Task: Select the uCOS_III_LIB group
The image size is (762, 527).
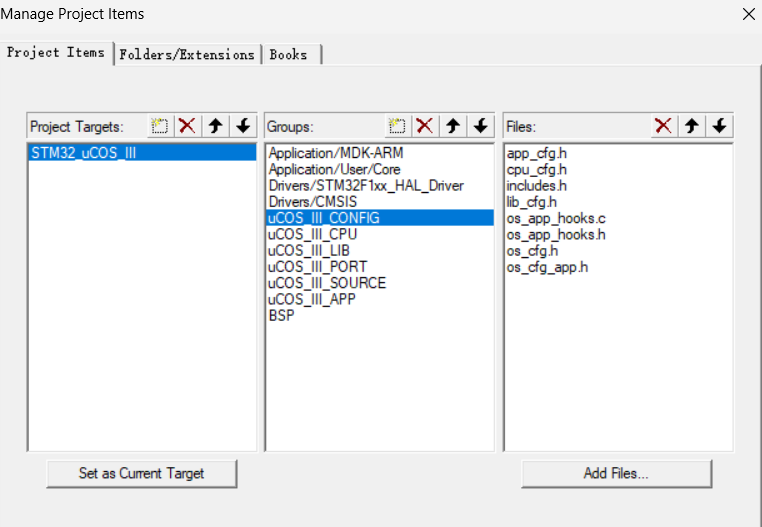Action: [x=380, y=250]
